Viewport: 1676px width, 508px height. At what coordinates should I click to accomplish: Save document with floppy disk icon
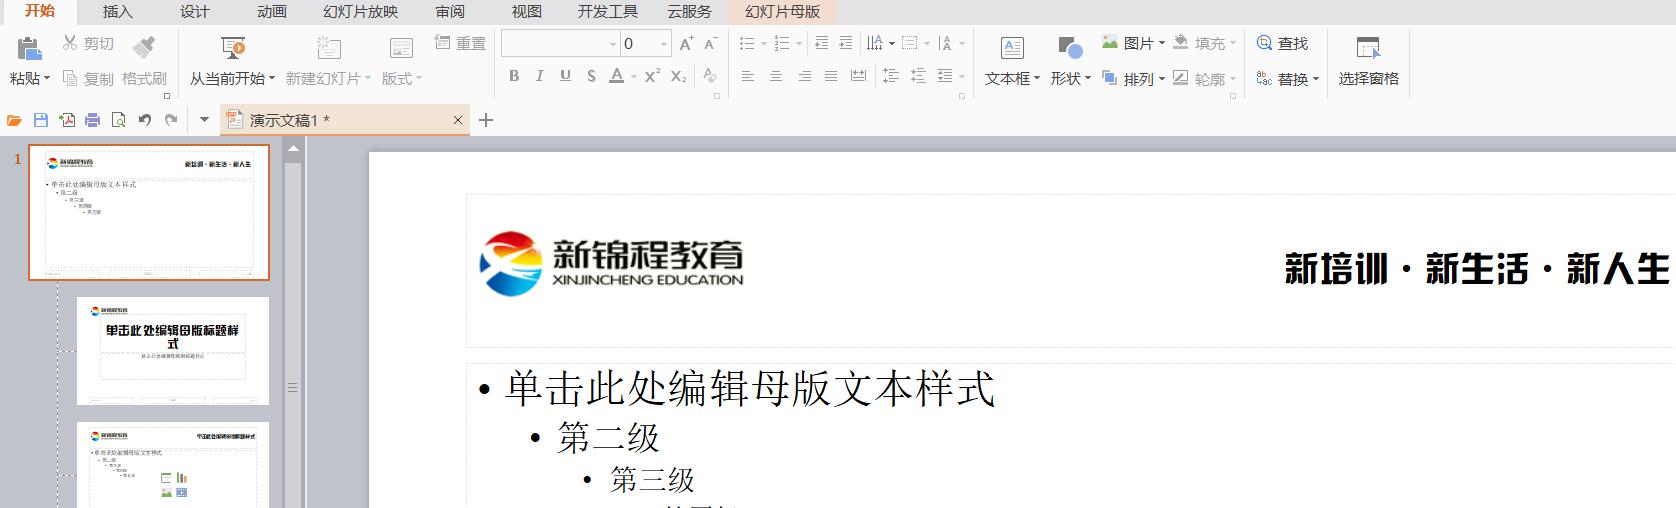(x=41, y=120)
